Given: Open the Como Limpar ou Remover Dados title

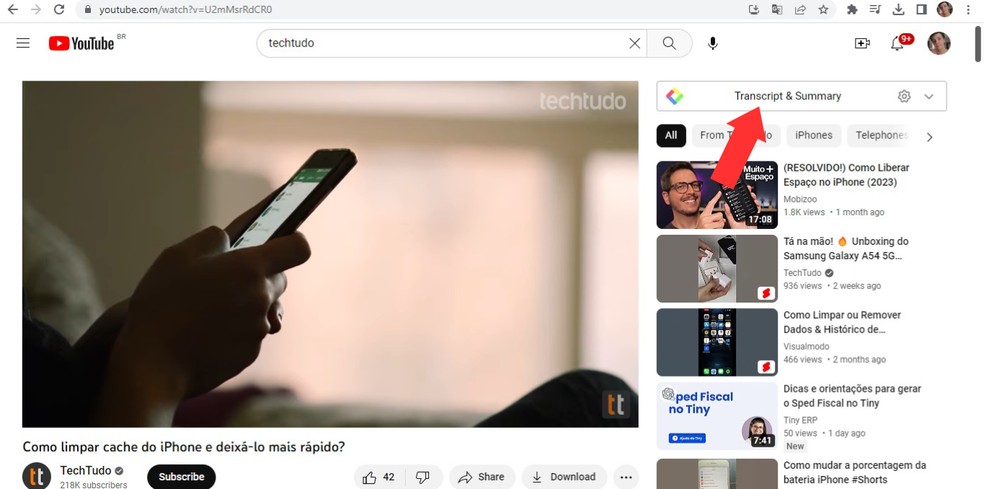Looking at the screenshot, I should pos(842,322).
